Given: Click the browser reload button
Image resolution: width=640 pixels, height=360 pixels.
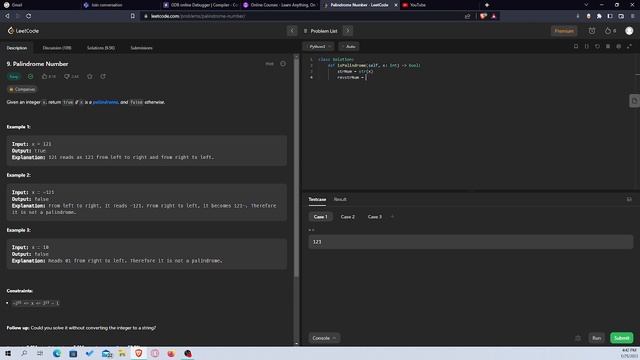Looking at the screenshot, I should pos(28,16).
